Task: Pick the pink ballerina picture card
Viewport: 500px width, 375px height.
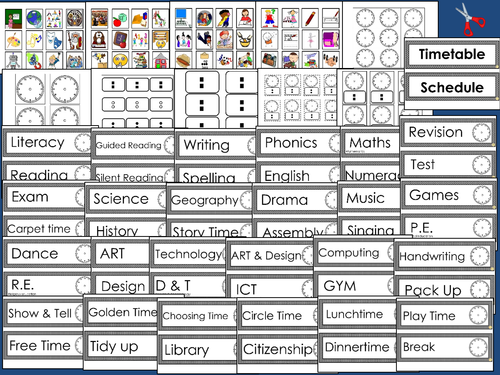Action: 311,40
